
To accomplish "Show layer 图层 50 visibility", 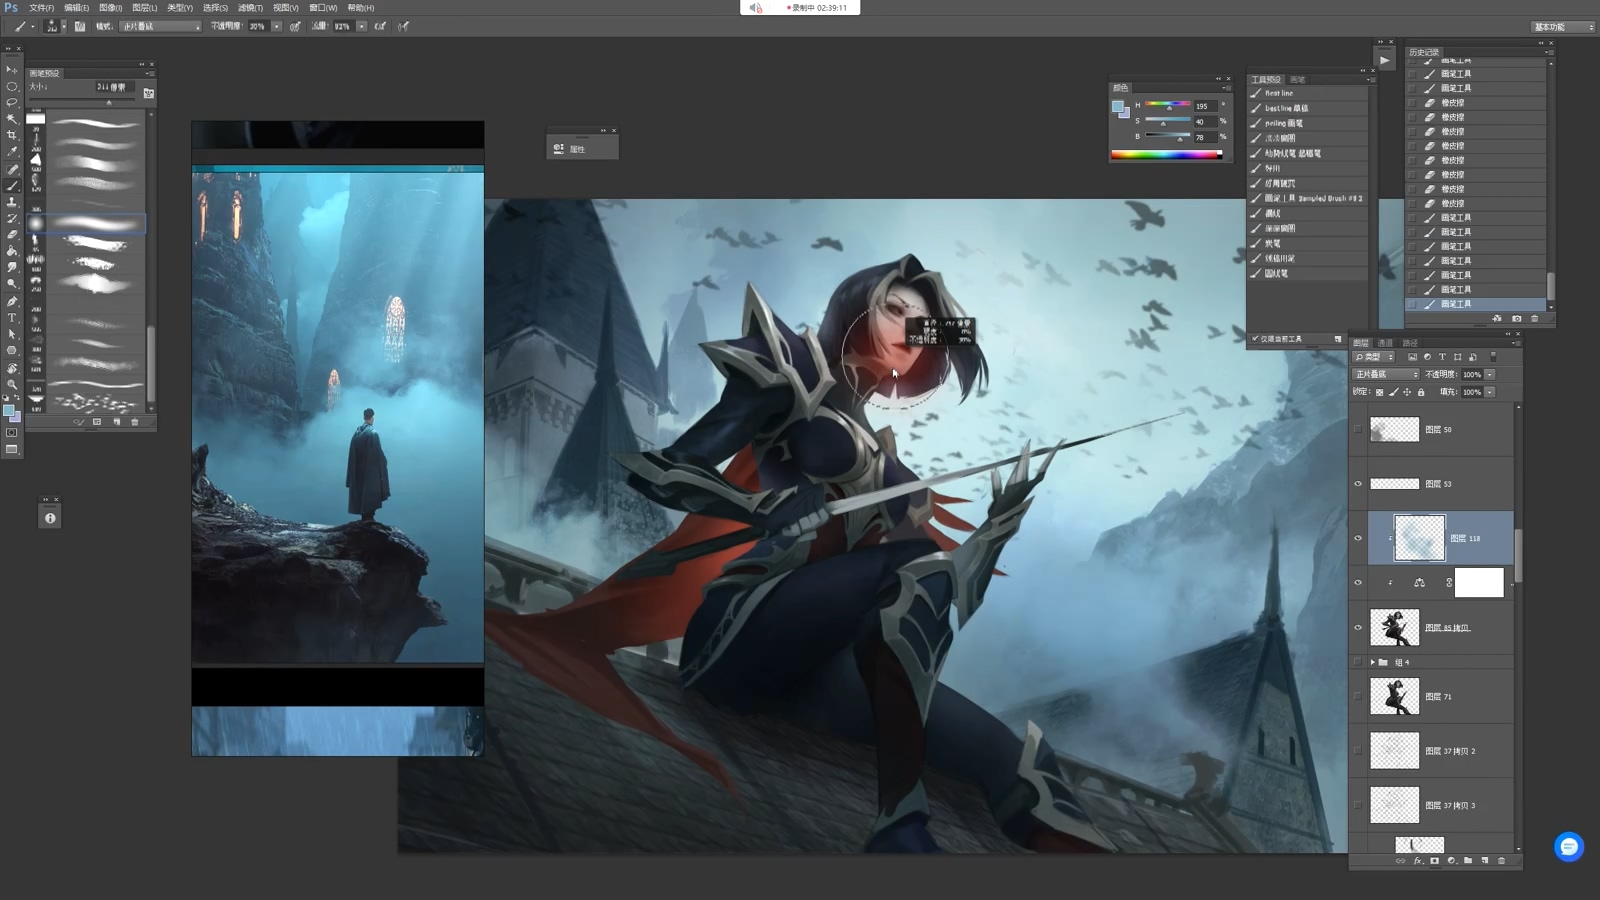I will pyautogui.click(x=1358, y=430).
